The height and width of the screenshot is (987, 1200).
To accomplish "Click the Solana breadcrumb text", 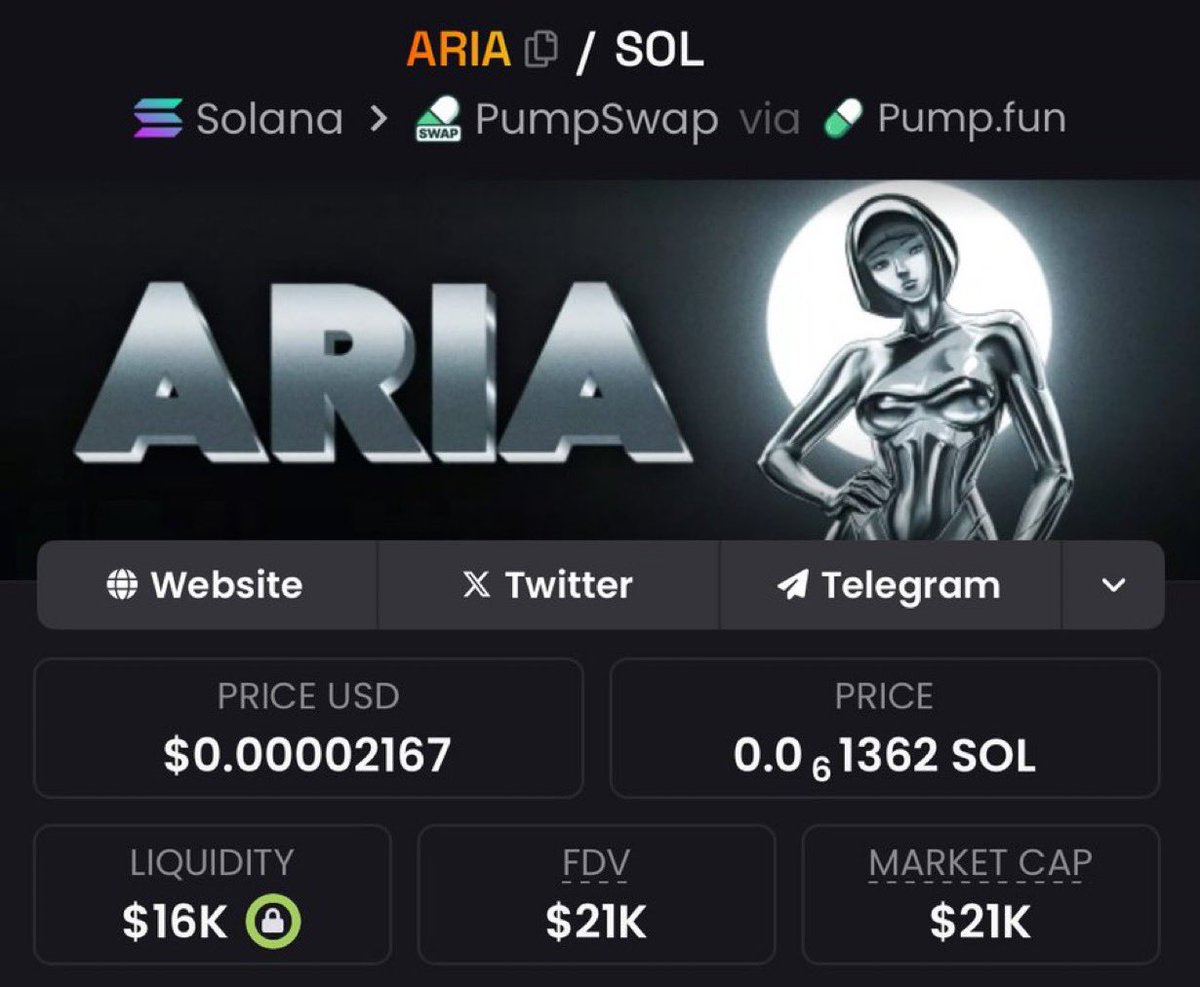I will coord(269,120).
